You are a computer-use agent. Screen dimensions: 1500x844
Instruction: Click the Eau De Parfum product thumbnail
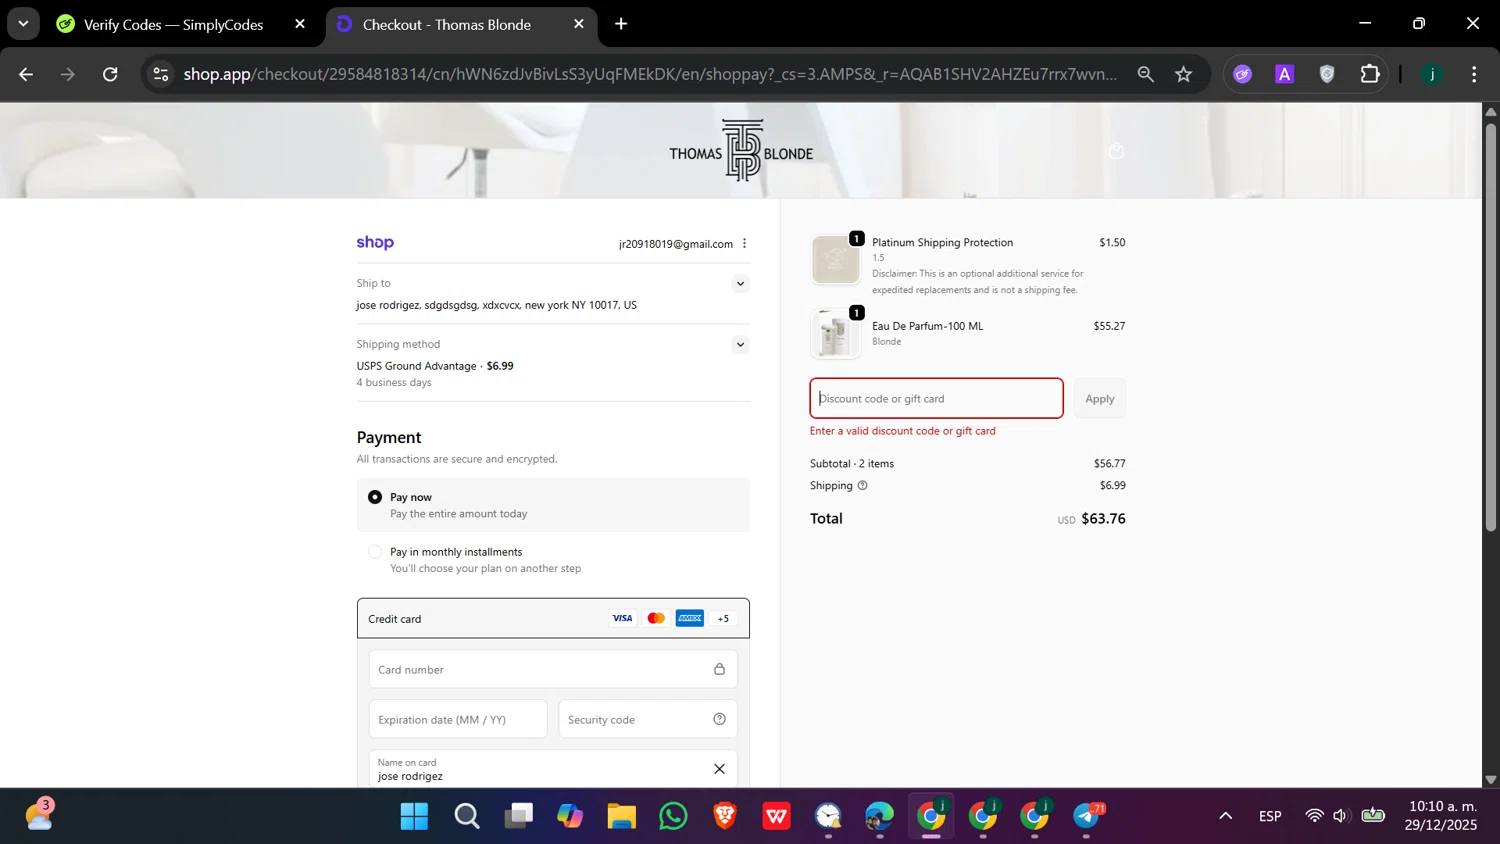pyautogui.click(x=835, y=333)
